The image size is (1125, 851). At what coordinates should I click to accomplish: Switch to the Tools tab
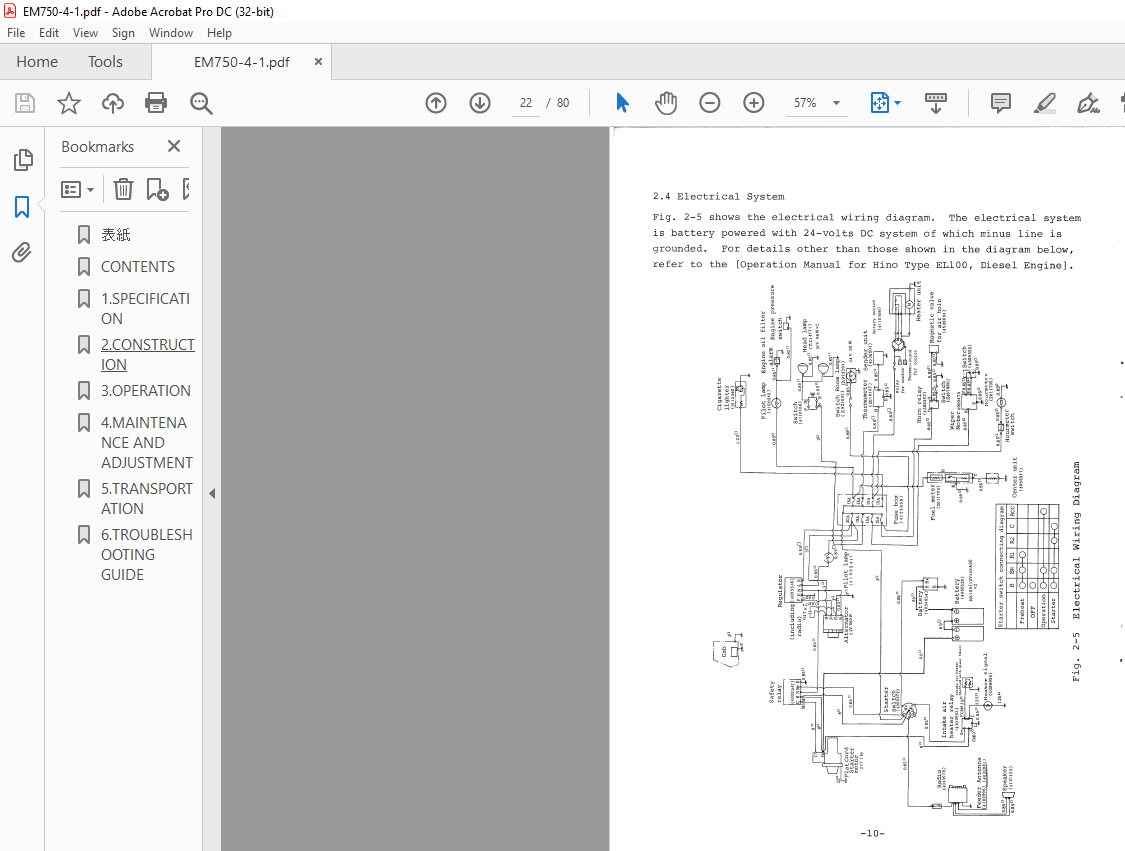pyautogui.click(x=105, y=62)
